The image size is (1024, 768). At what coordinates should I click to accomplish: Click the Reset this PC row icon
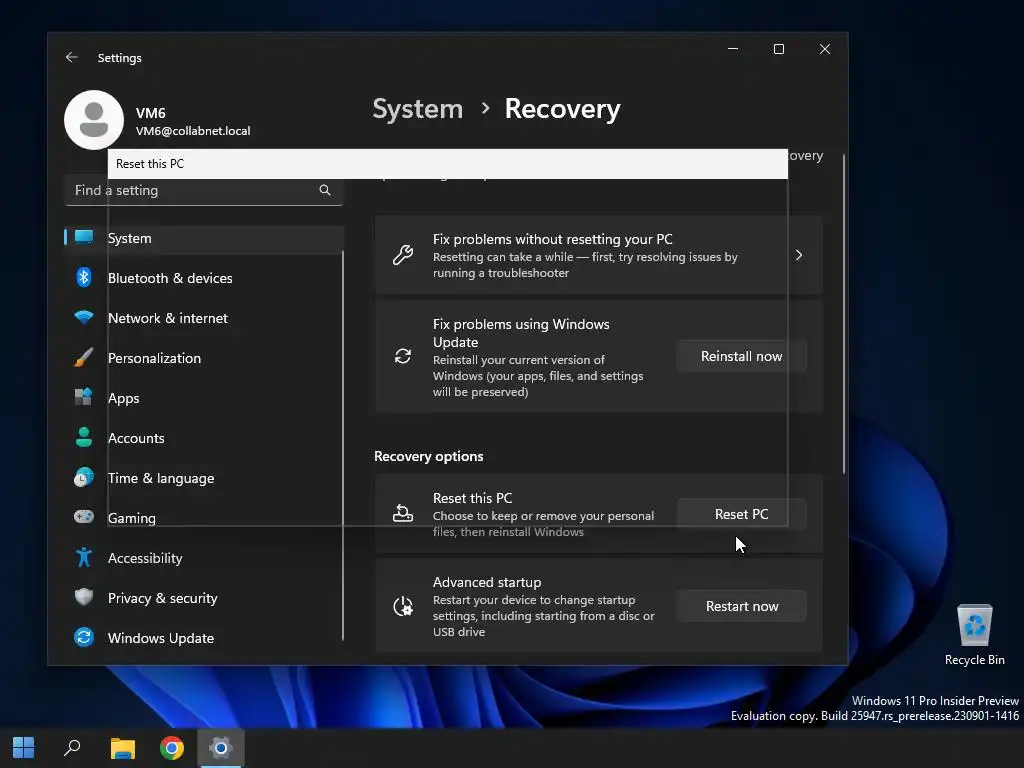pyautogui.click(x=403, y=514)
